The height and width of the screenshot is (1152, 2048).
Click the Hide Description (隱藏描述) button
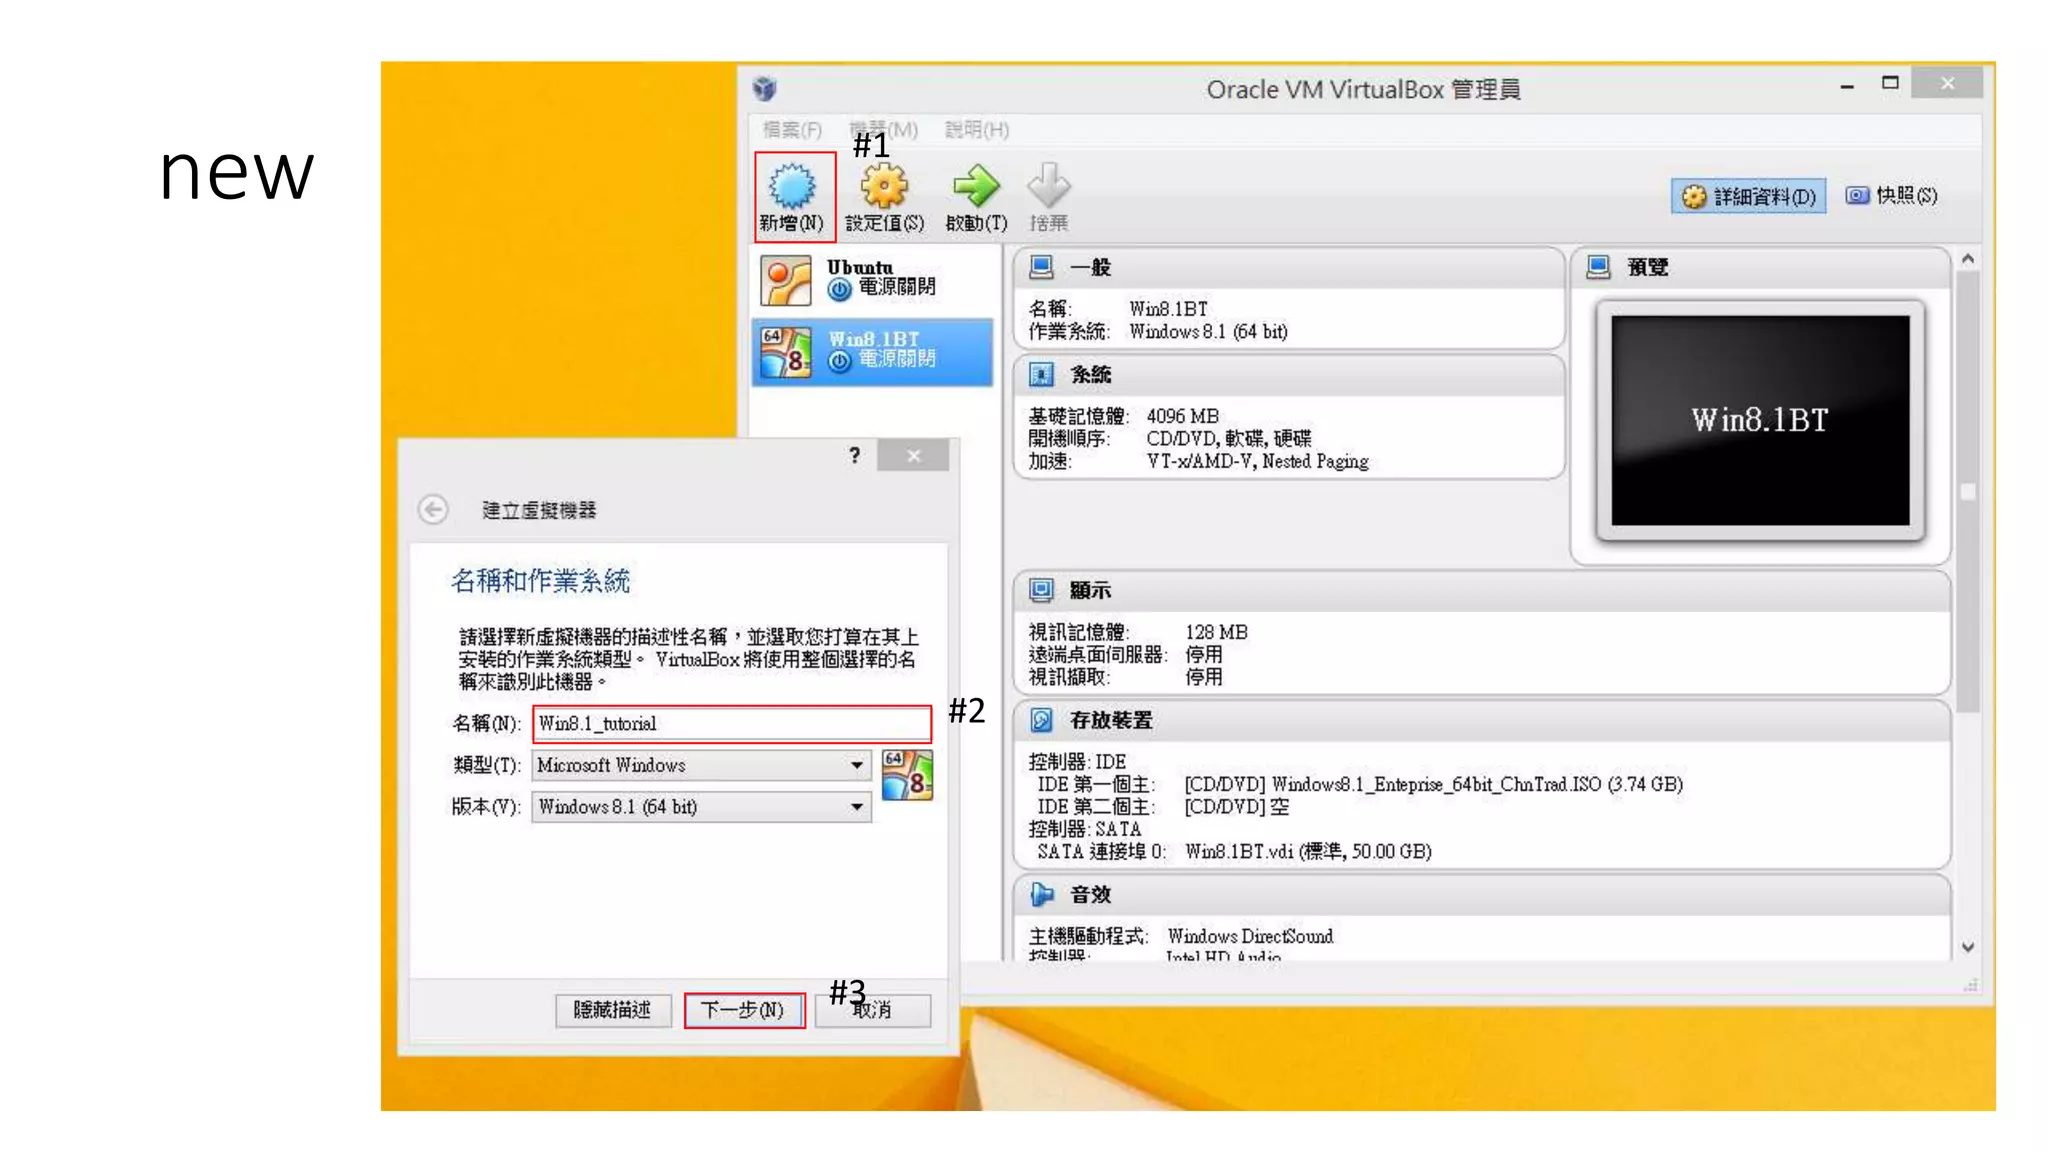tap(612, 1010)
